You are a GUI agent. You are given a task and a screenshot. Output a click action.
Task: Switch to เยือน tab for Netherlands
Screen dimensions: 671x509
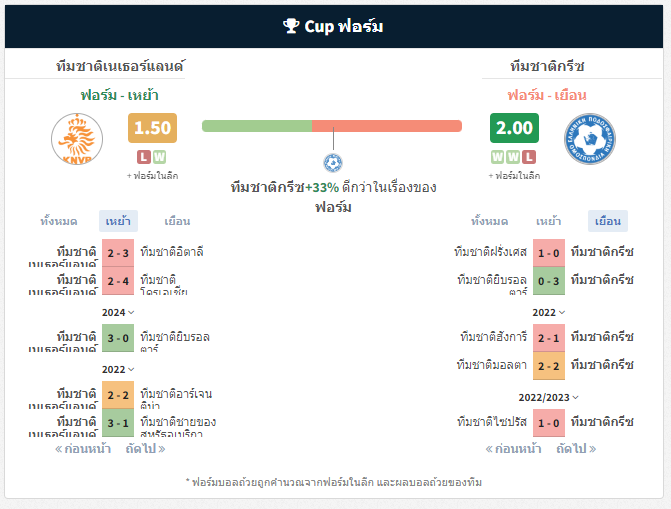177,221
